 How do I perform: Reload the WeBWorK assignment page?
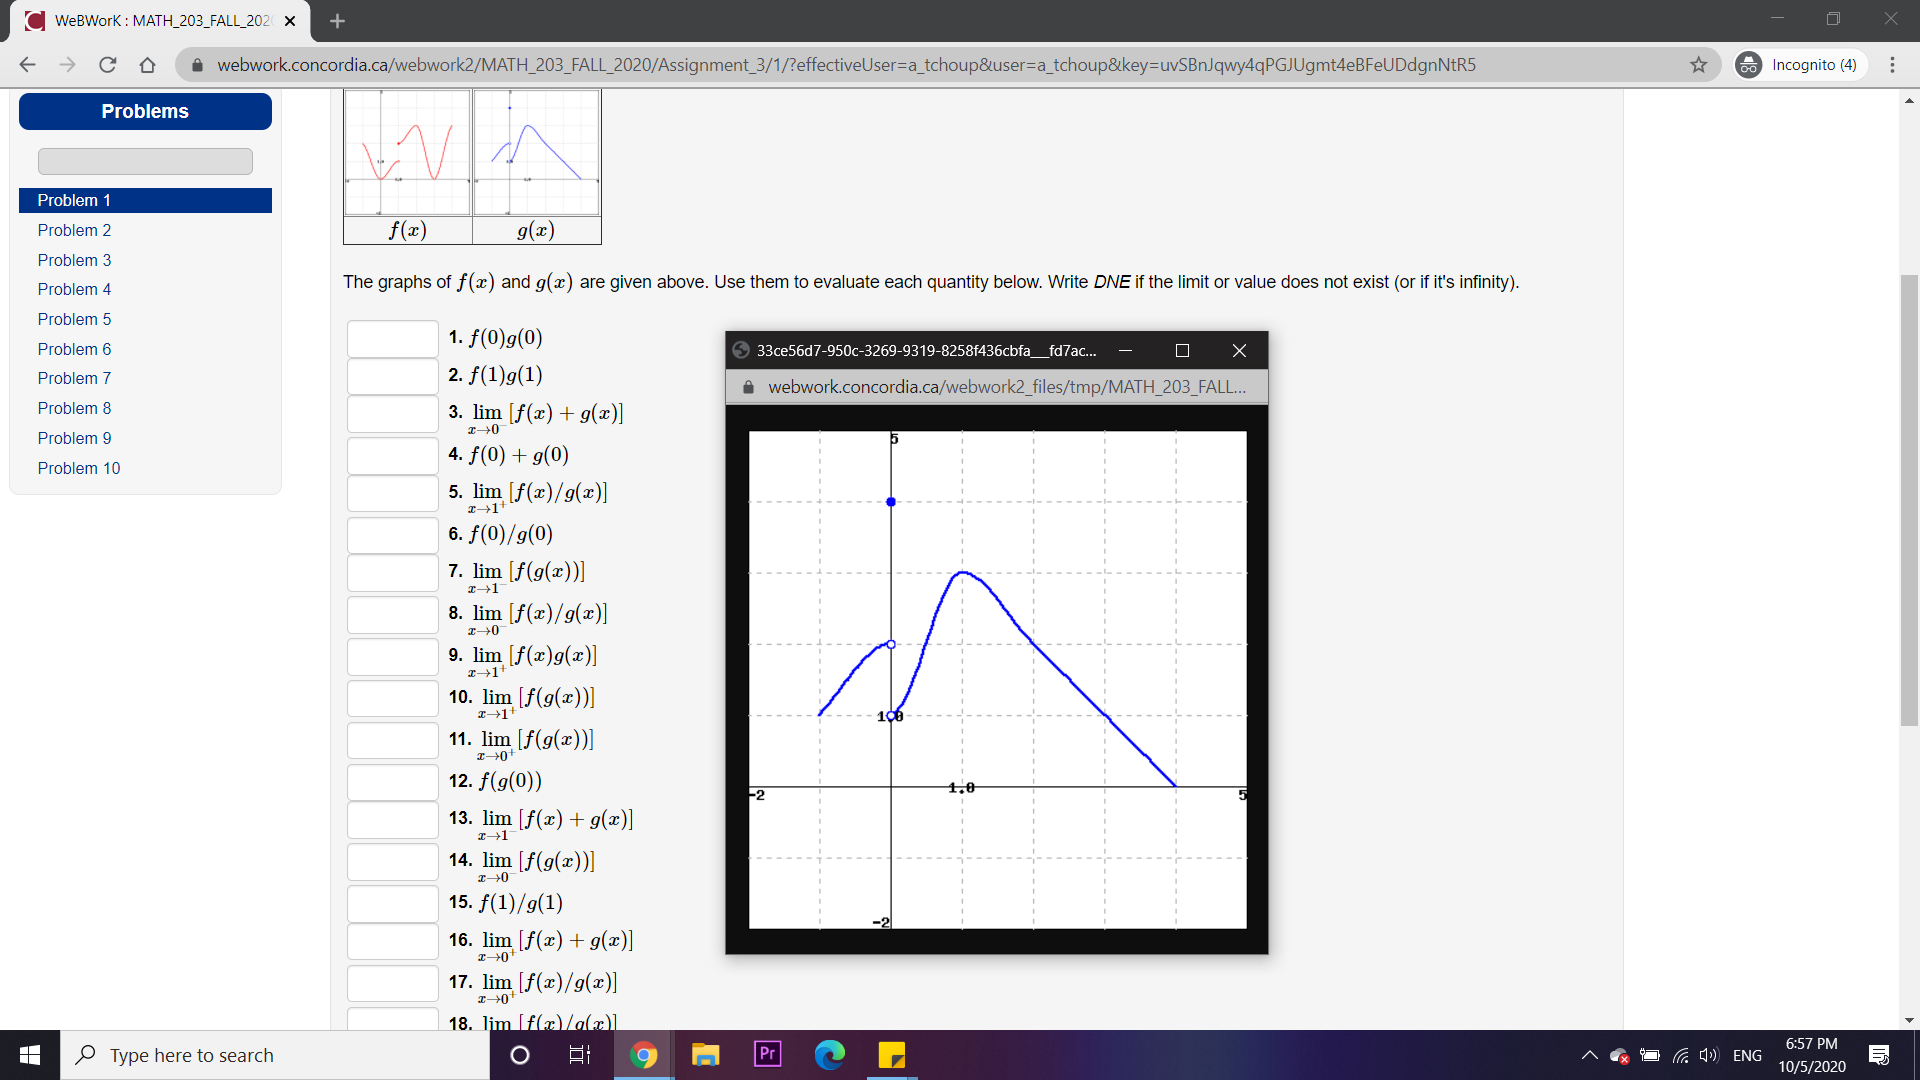pos(108,64)
